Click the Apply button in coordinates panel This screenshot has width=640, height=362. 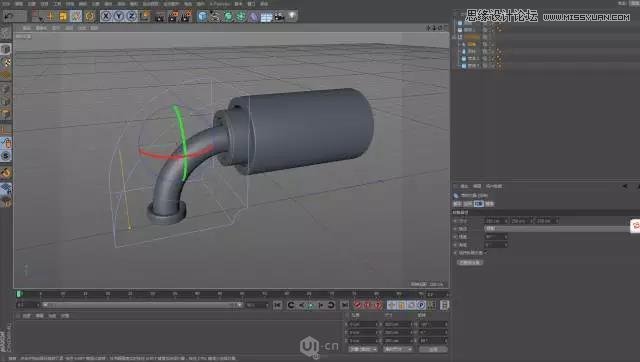coord(433,349)
